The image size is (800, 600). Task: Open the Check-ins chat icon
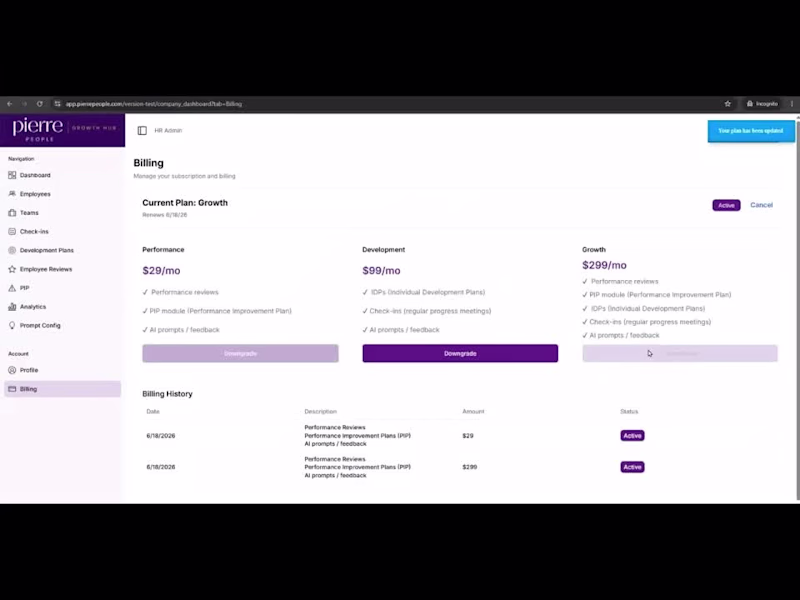tap(12, 232)
